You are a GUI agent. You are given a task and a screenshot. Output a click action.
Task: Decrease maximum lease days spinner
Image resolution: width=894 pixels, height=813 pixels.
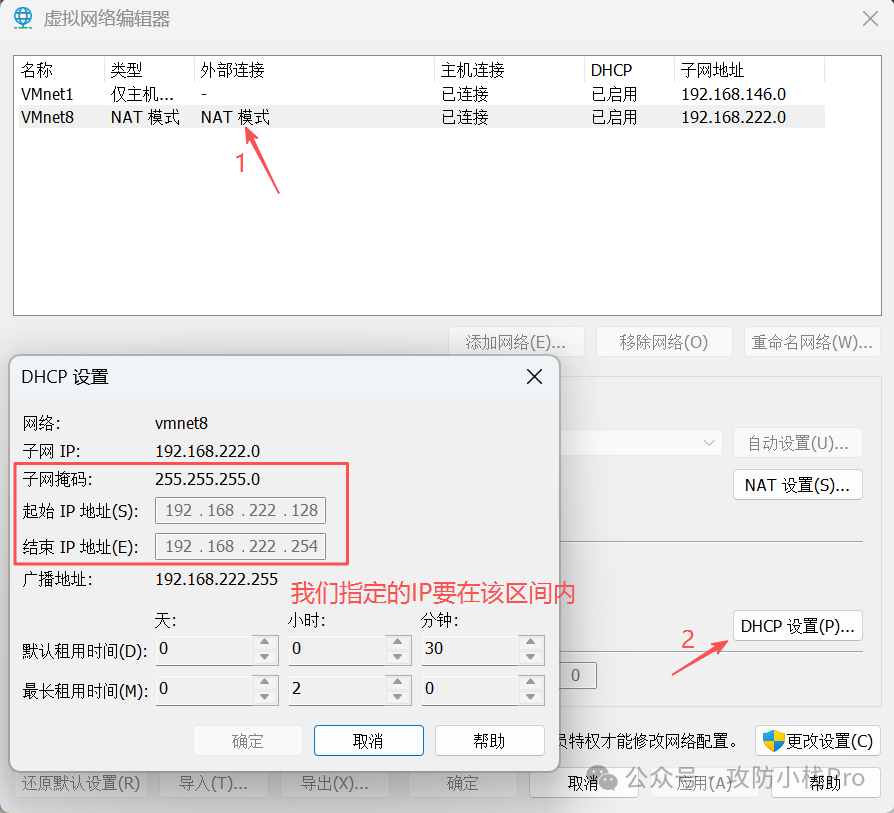(x=265, y=696)
